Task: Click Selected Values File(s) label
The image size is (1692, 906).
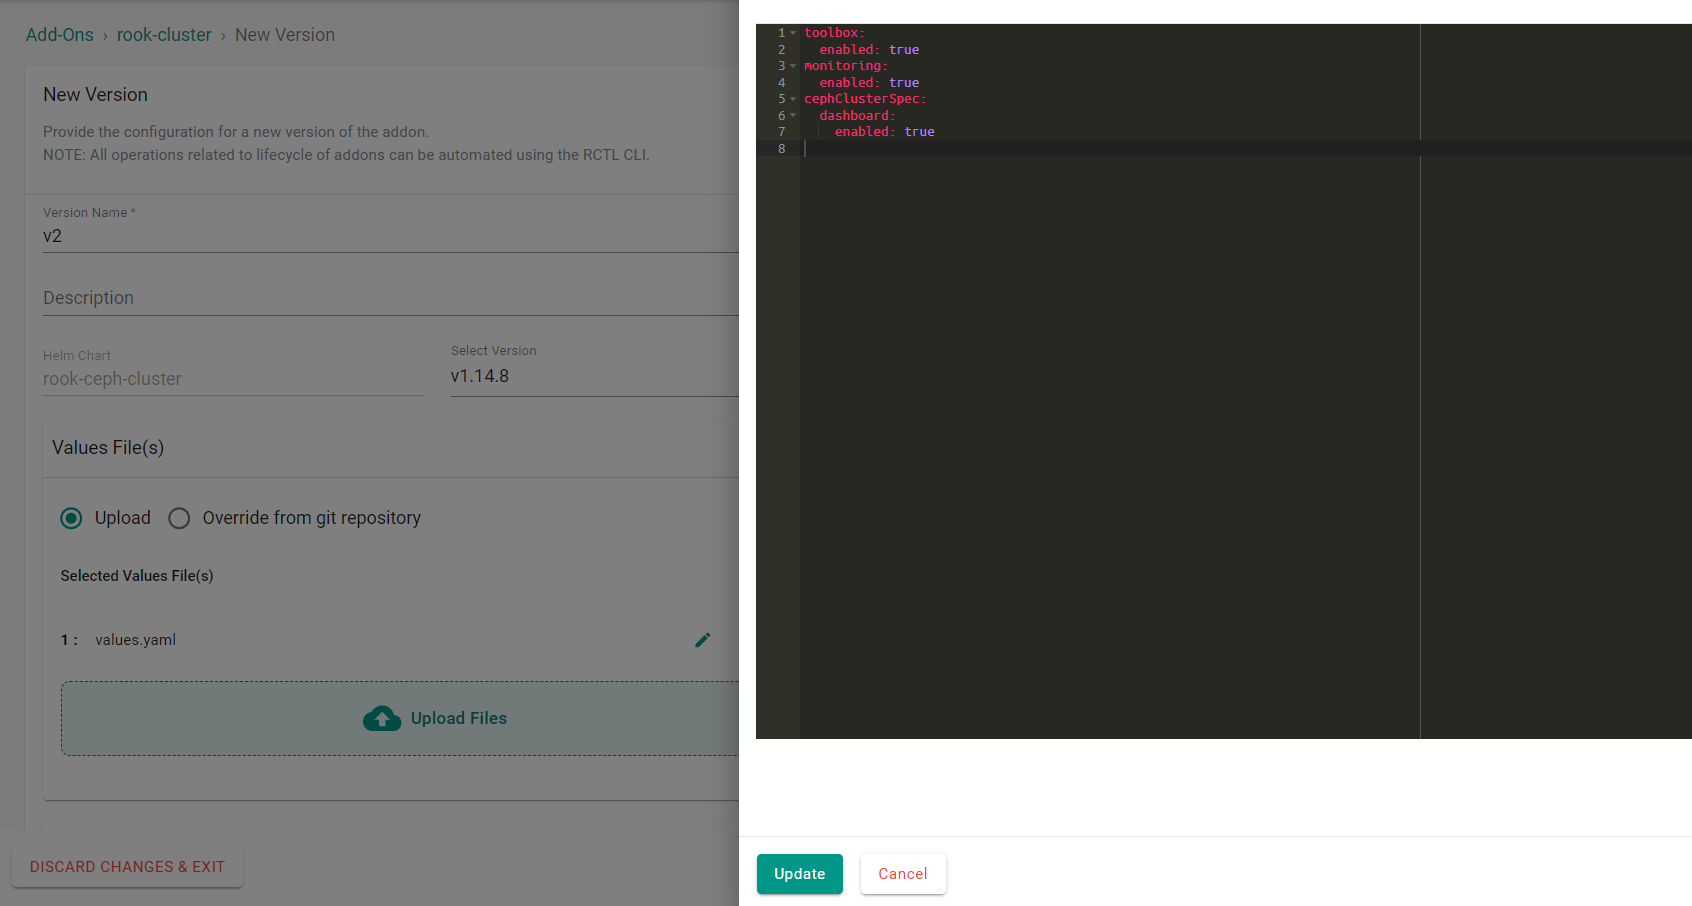Action: click(137, 576)
